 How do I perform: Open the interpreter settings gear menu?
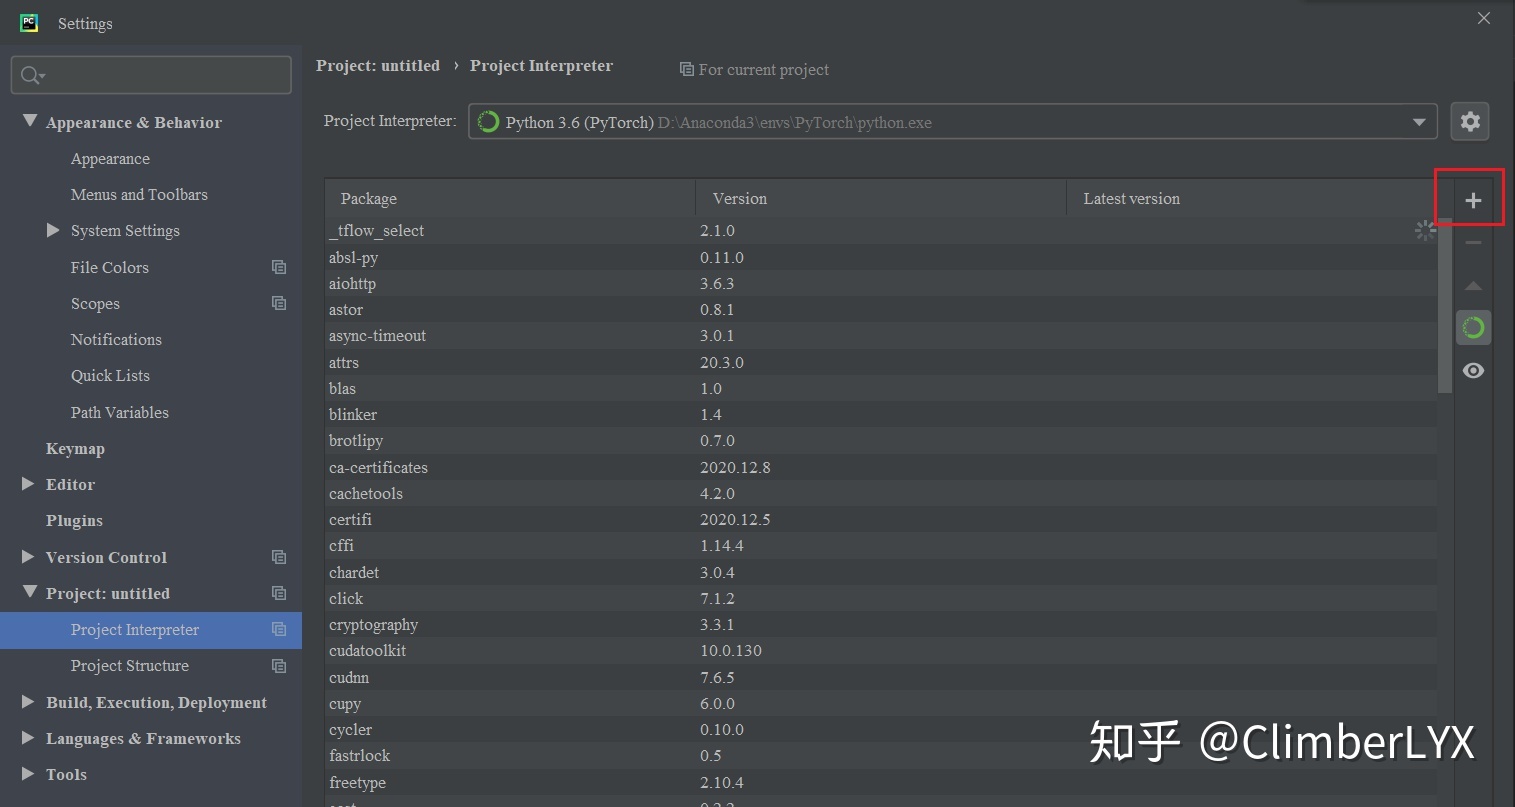click(x=1470, y=121)
